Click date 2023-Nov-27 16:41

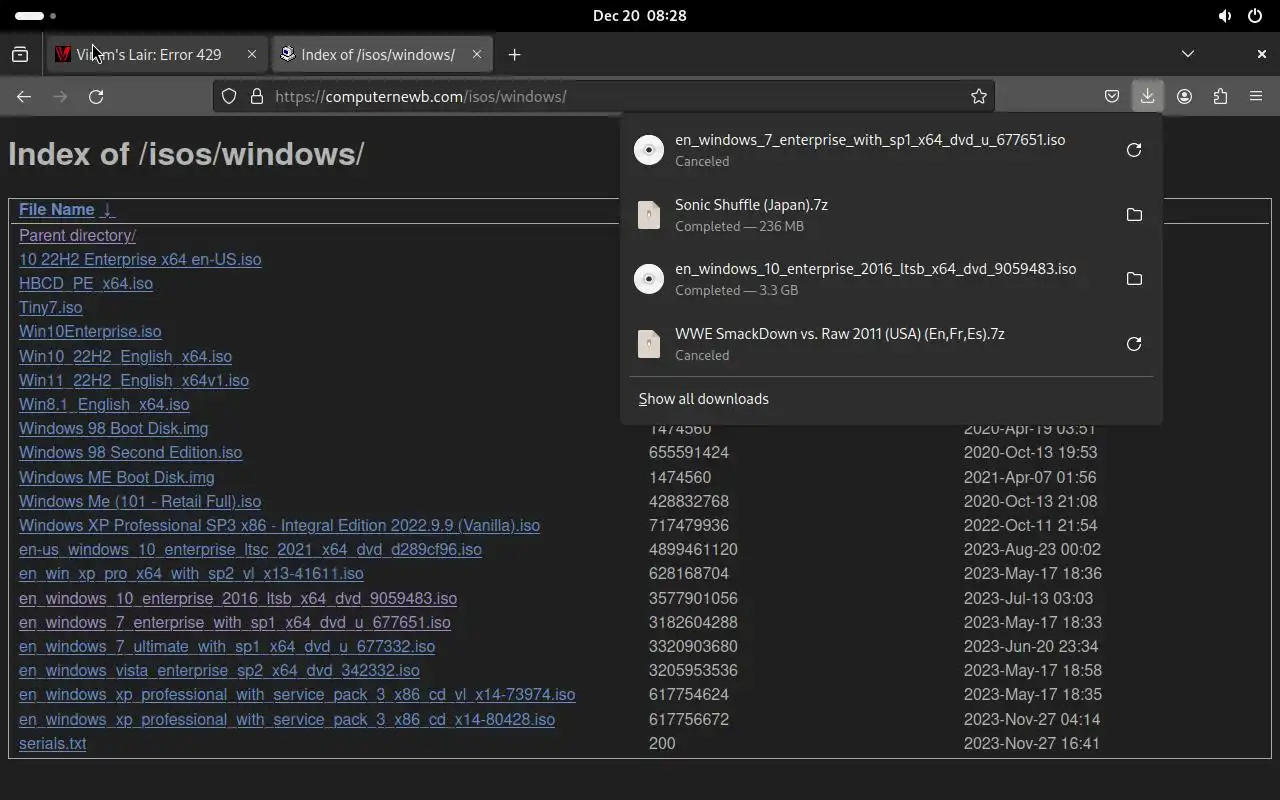tap(1032, 744)
